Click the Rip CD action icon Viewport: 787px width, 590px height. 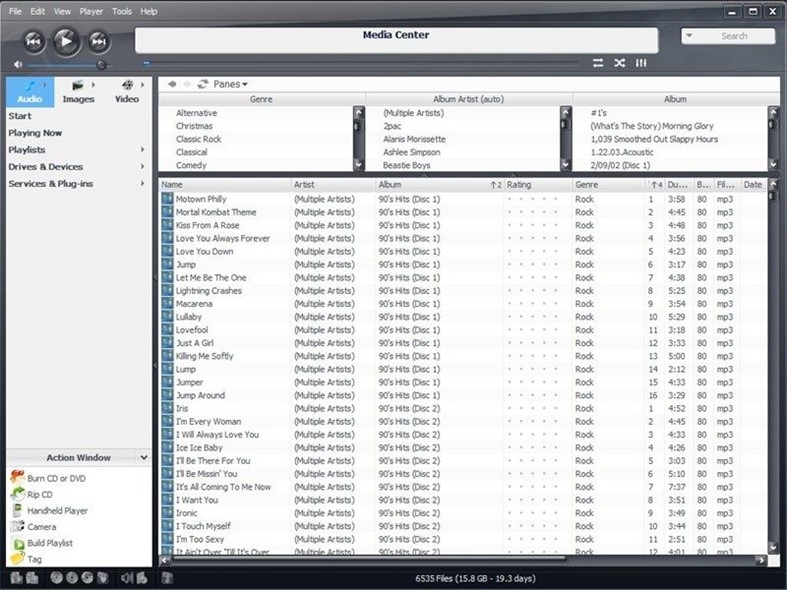click(18, 494)
